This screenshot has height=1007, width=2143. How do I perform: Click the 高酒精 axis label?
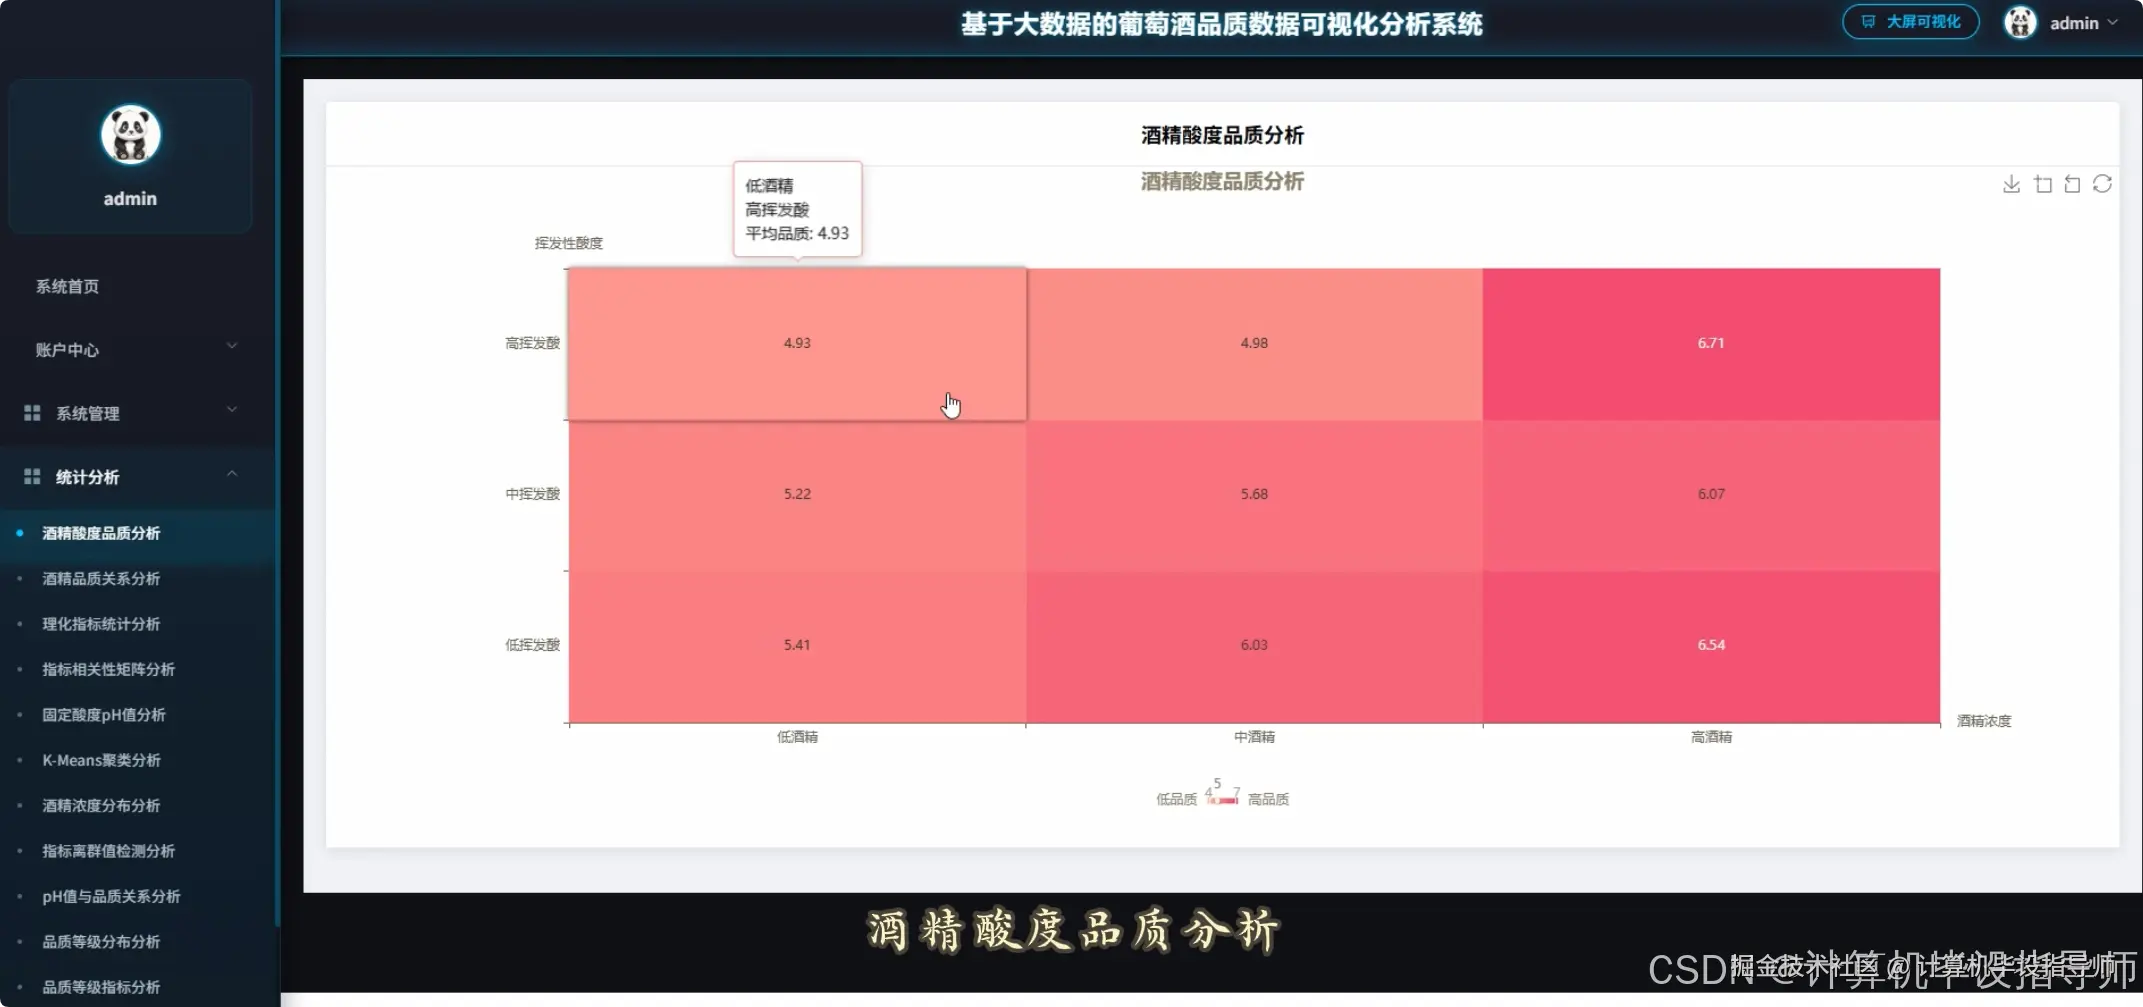pyautogui.click(x=1711, y=737)
